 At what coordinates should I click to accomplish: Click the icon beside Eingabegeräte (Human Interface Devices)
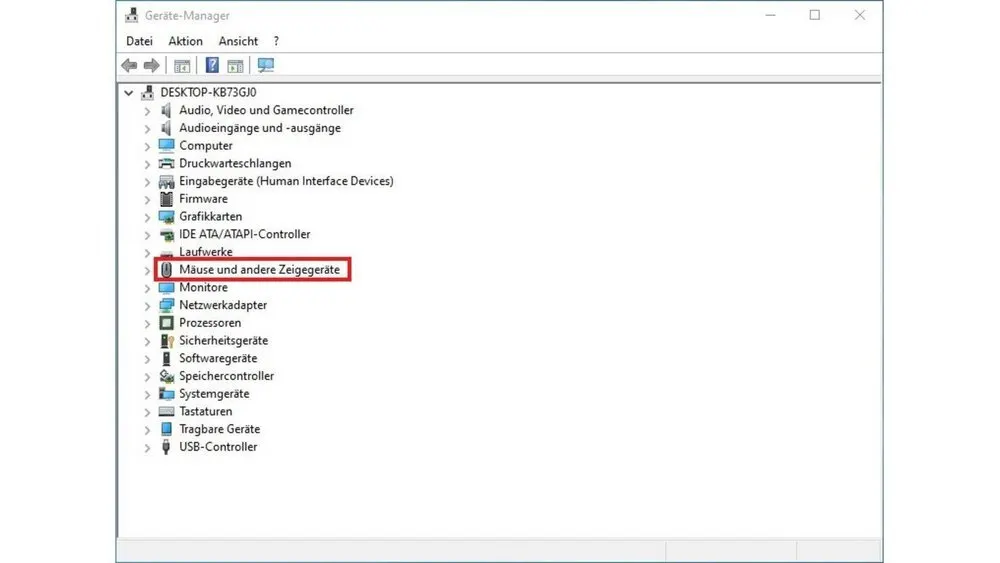pos(166,182)
